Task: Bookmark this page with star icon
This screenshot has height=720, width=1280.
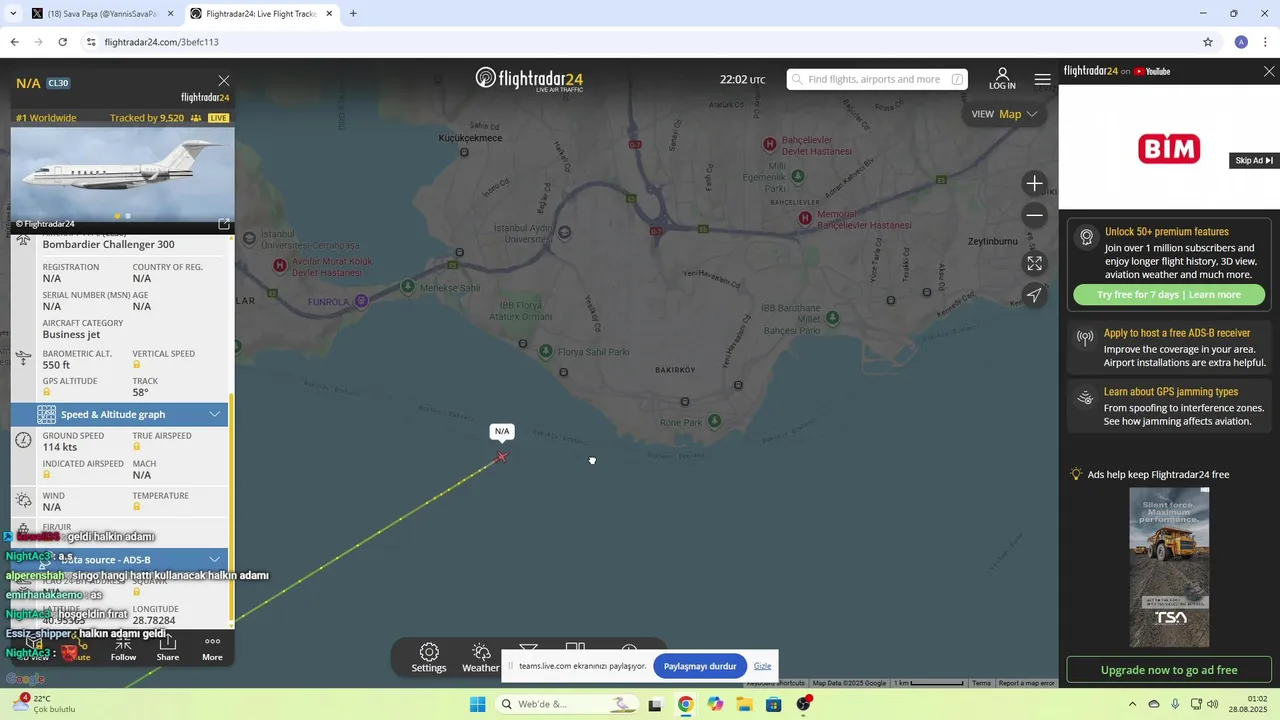Action: pos(1208,42)
